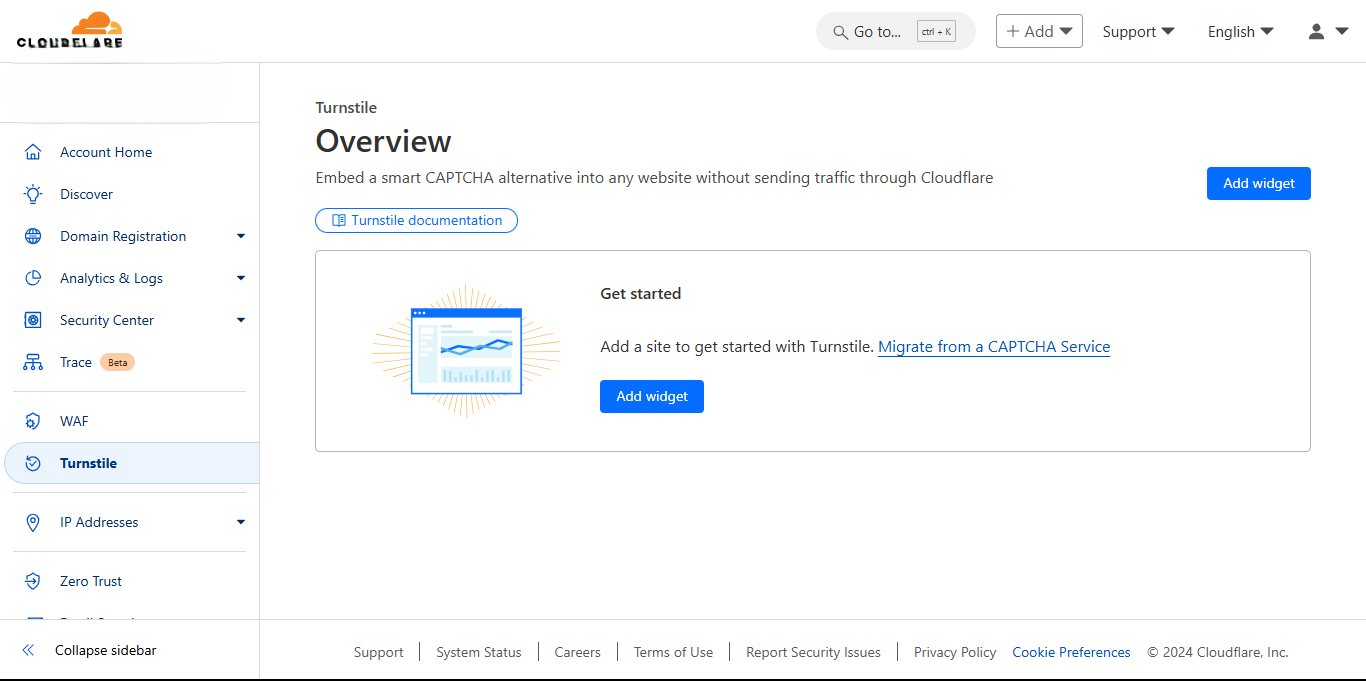This screenshot has width=1366, height=681.
Task: Click the book icon in Turnstile documentation
Action: 339,220
